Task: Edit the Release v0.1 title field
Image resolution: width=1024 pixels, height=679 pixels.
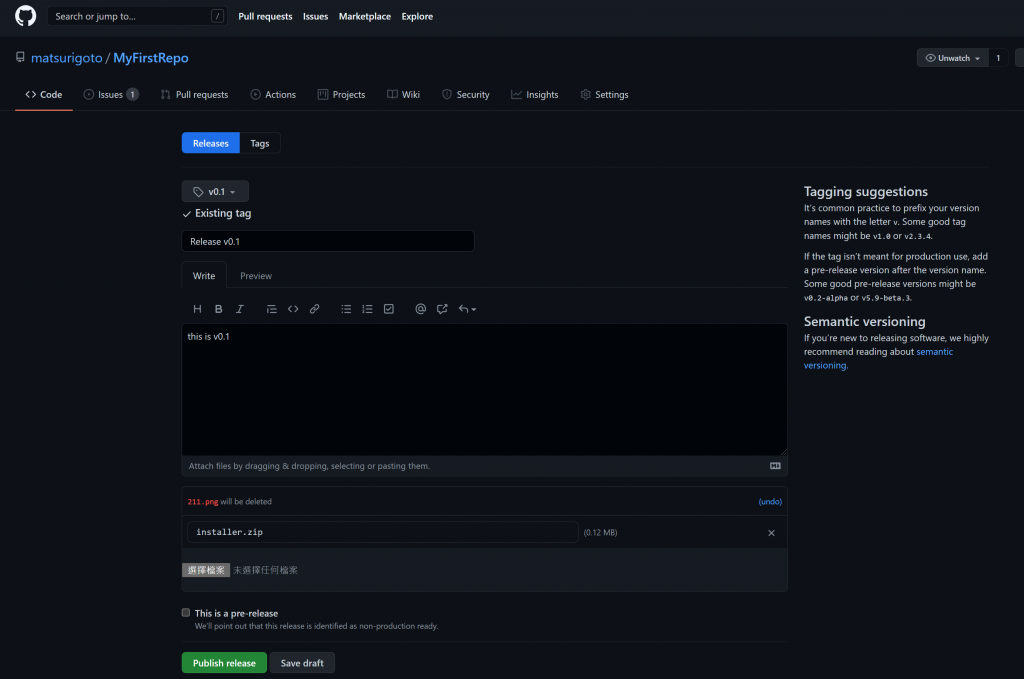Action: tap(328, 242)
